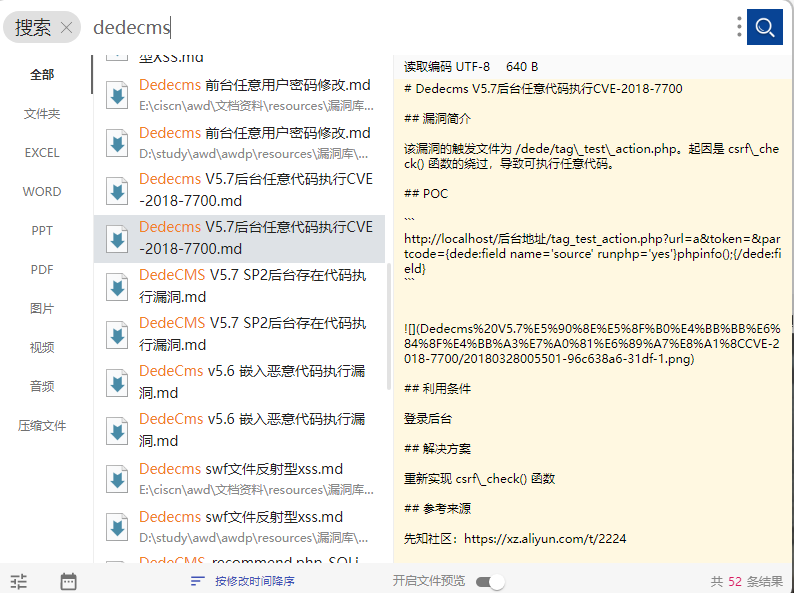794x593 pixels.
Task: Select swf文件反射型xss.md under D:\study path
Action: click(x=240, y=527)
